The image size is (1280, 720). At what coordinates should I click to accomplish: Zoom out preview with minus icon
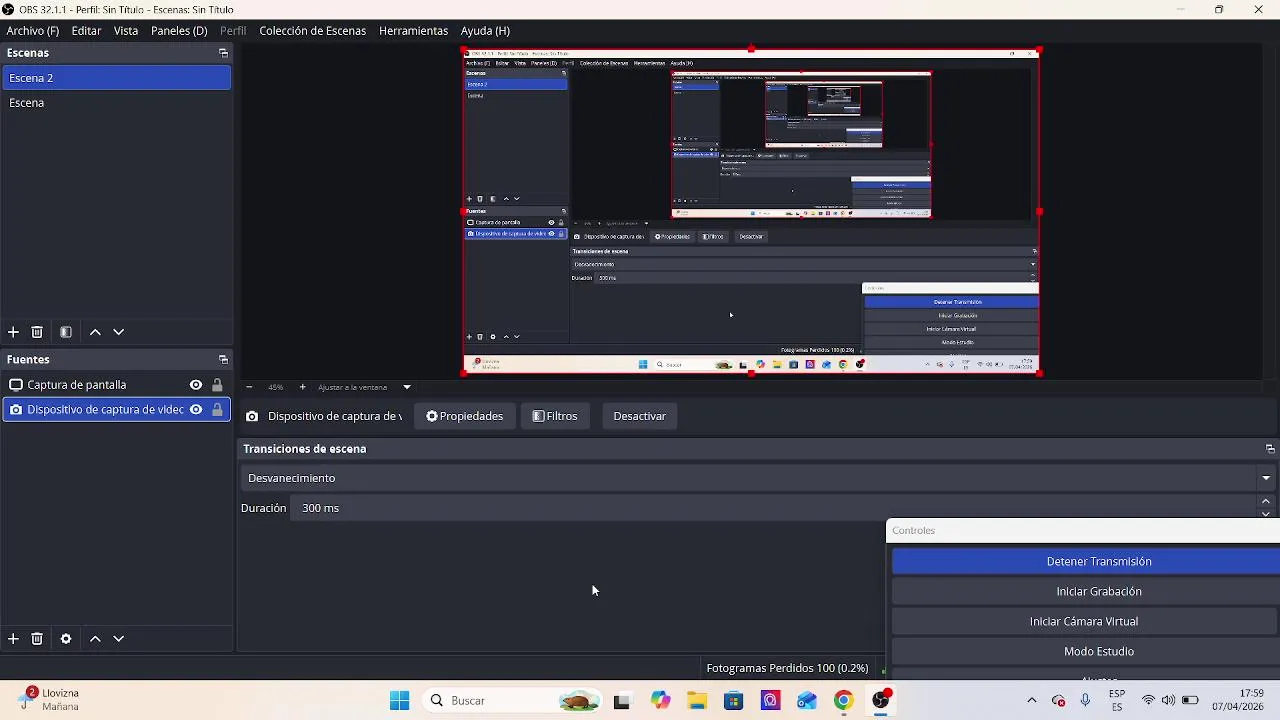point(249,387)
